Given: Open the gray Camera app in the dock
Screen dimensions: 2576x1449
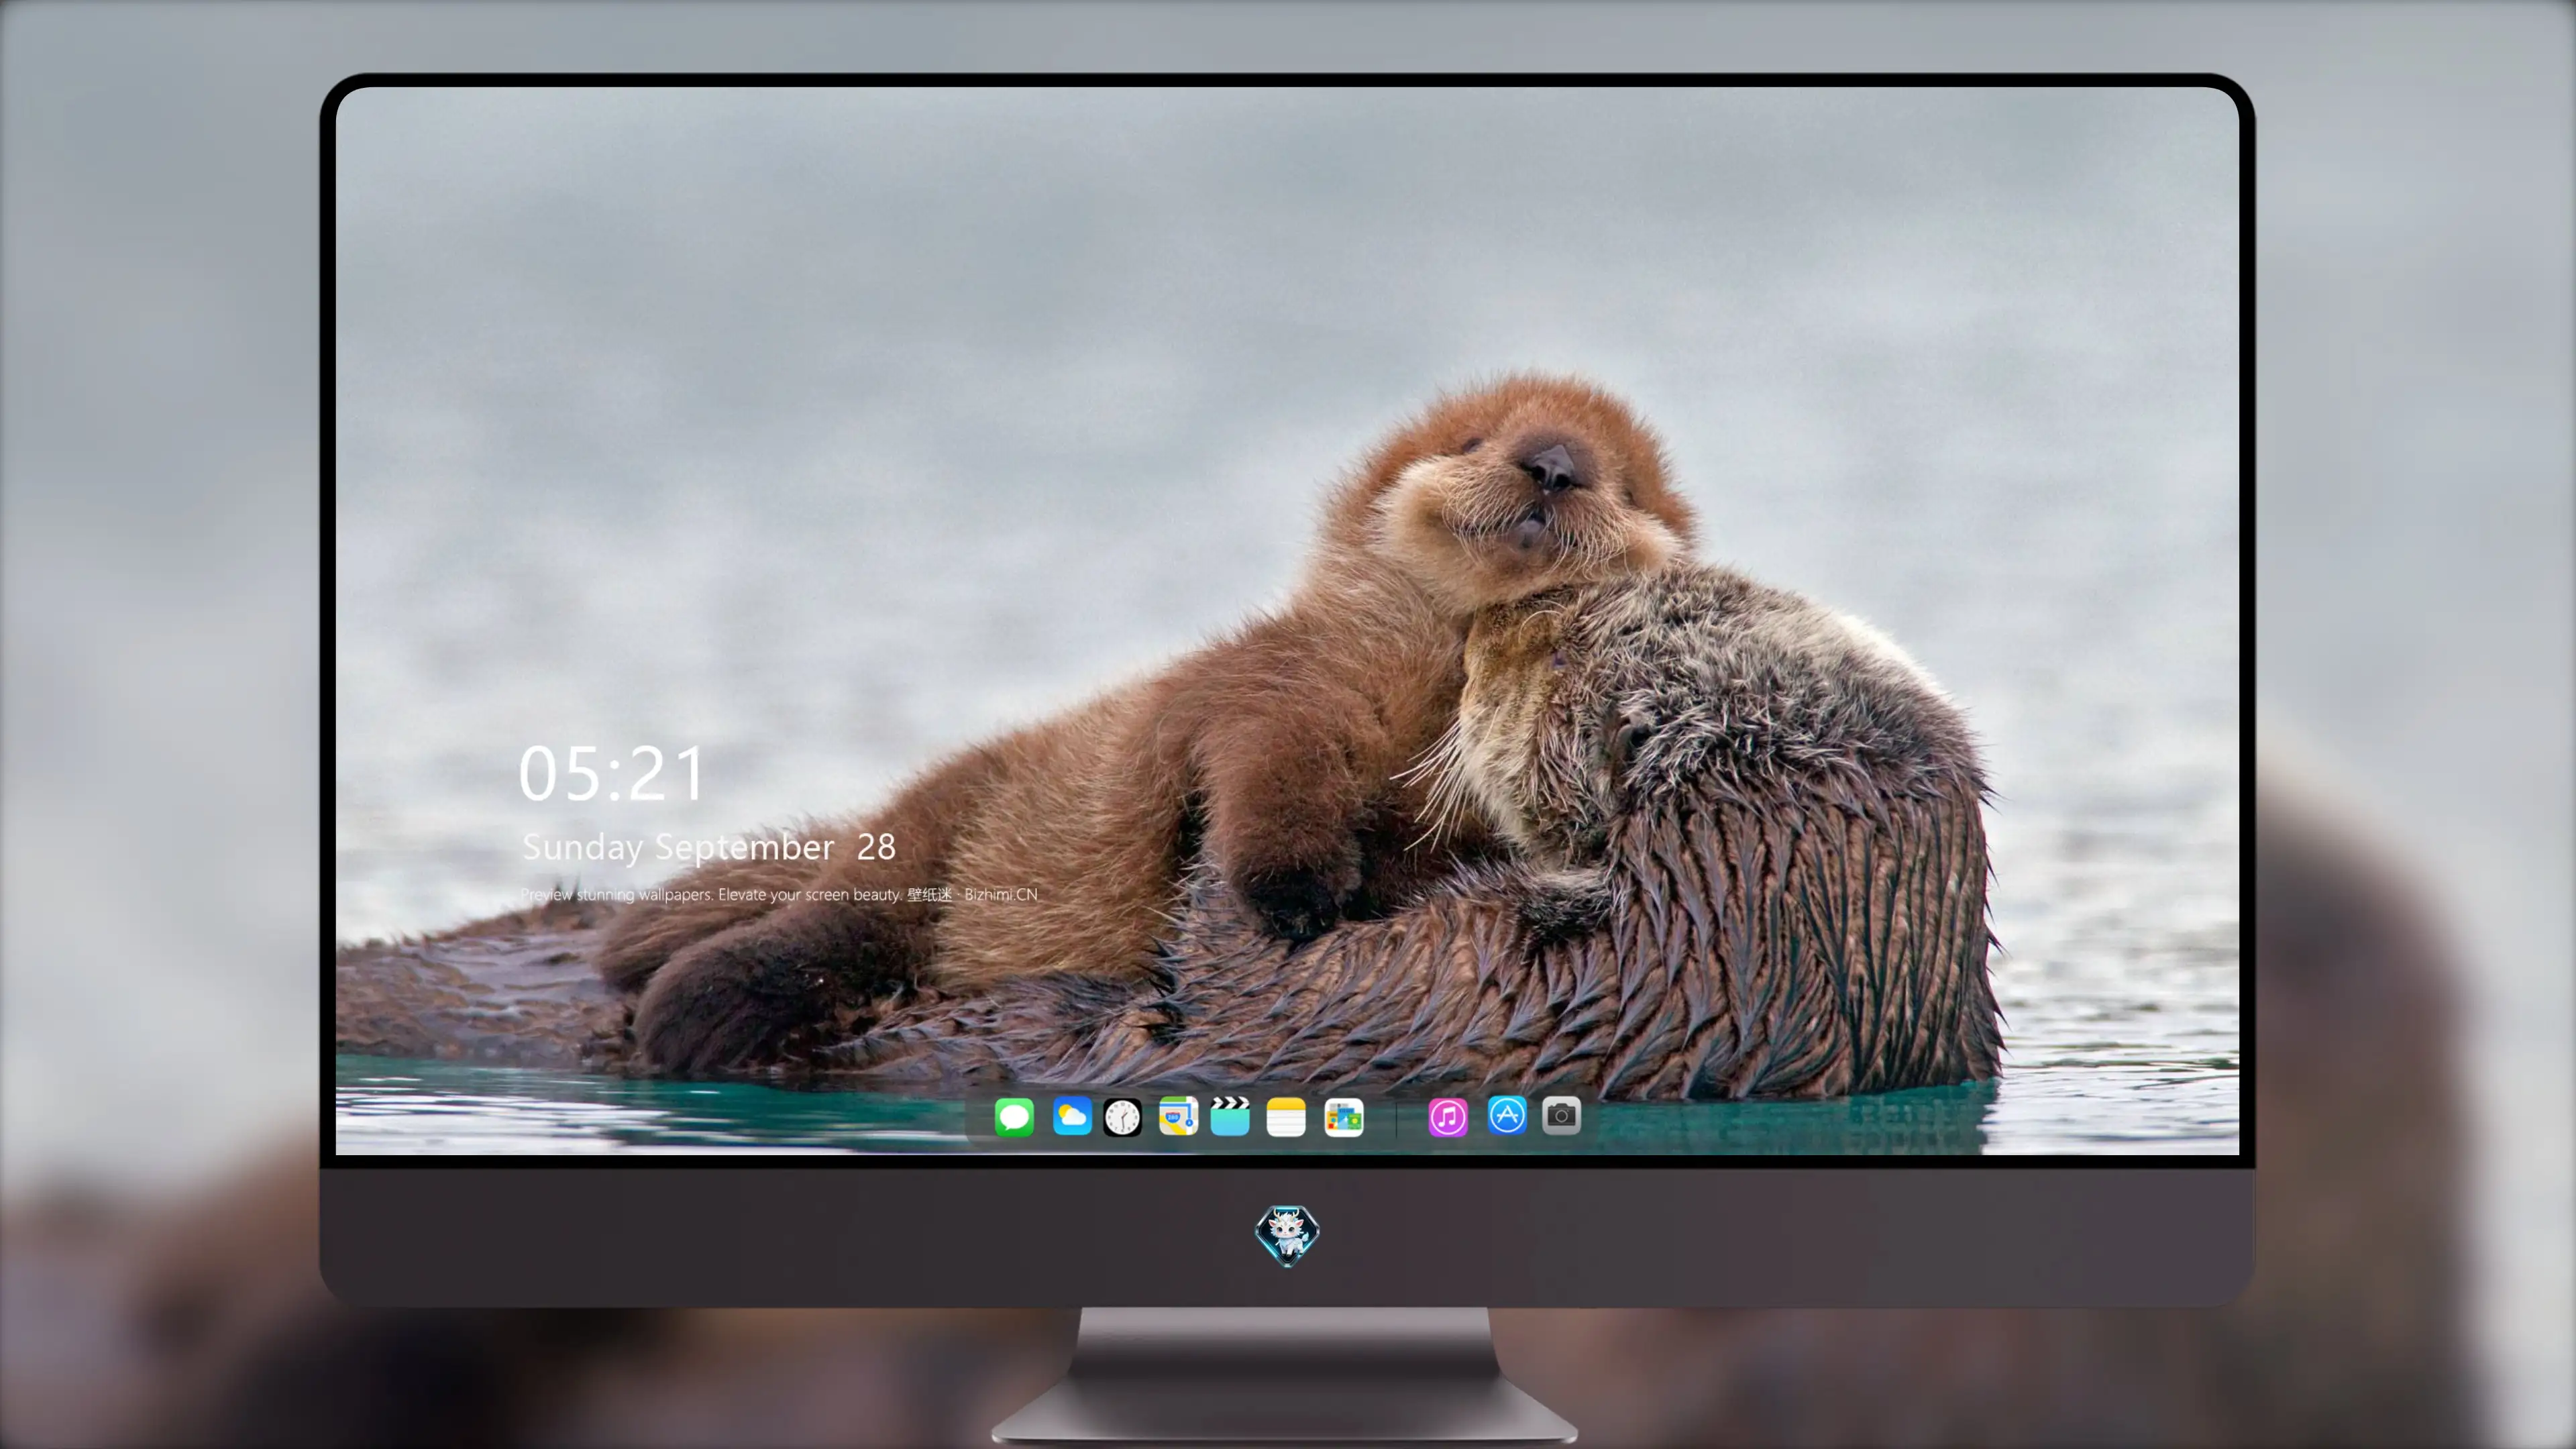Looking at the screenshot, I should (x=1561, y=1115).
